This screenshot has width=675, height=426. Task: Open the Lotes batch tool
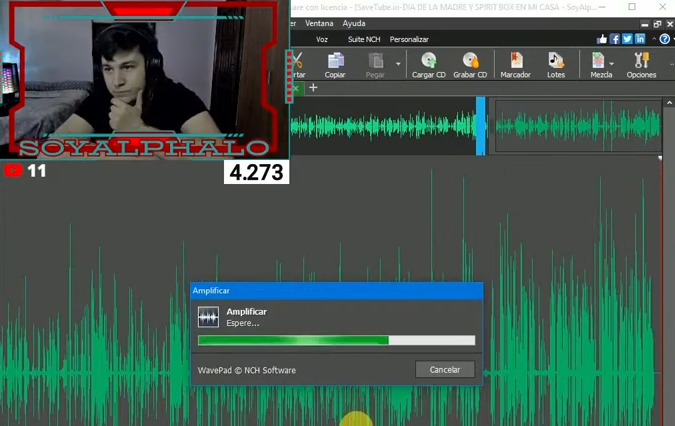pyautogui.click(x=556, y=65)
